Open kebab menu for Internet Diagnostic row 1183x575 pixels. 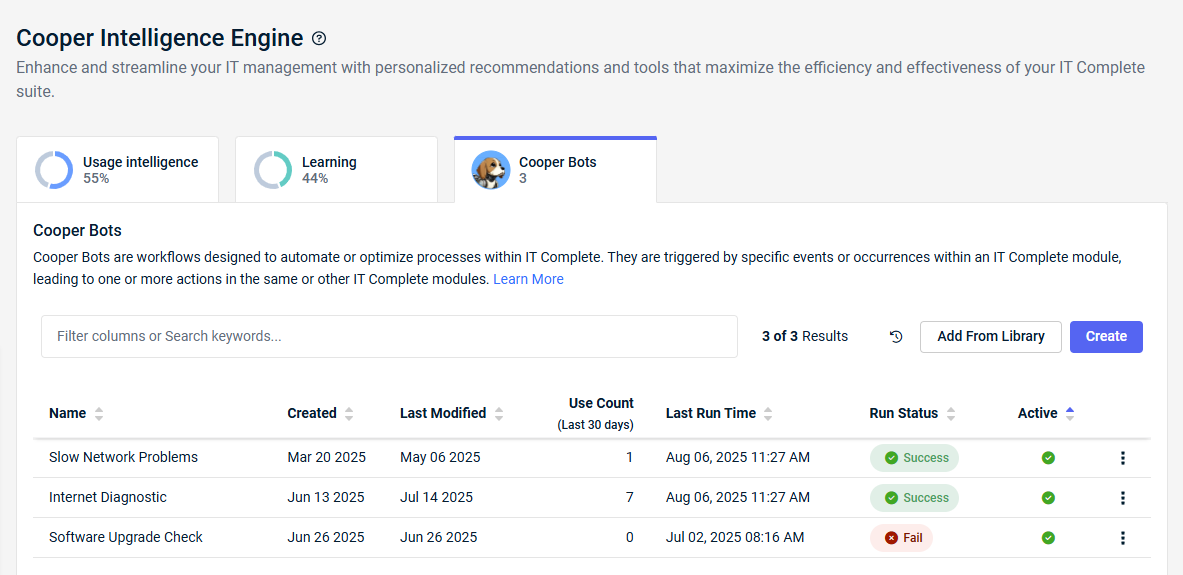[1123, 498]
